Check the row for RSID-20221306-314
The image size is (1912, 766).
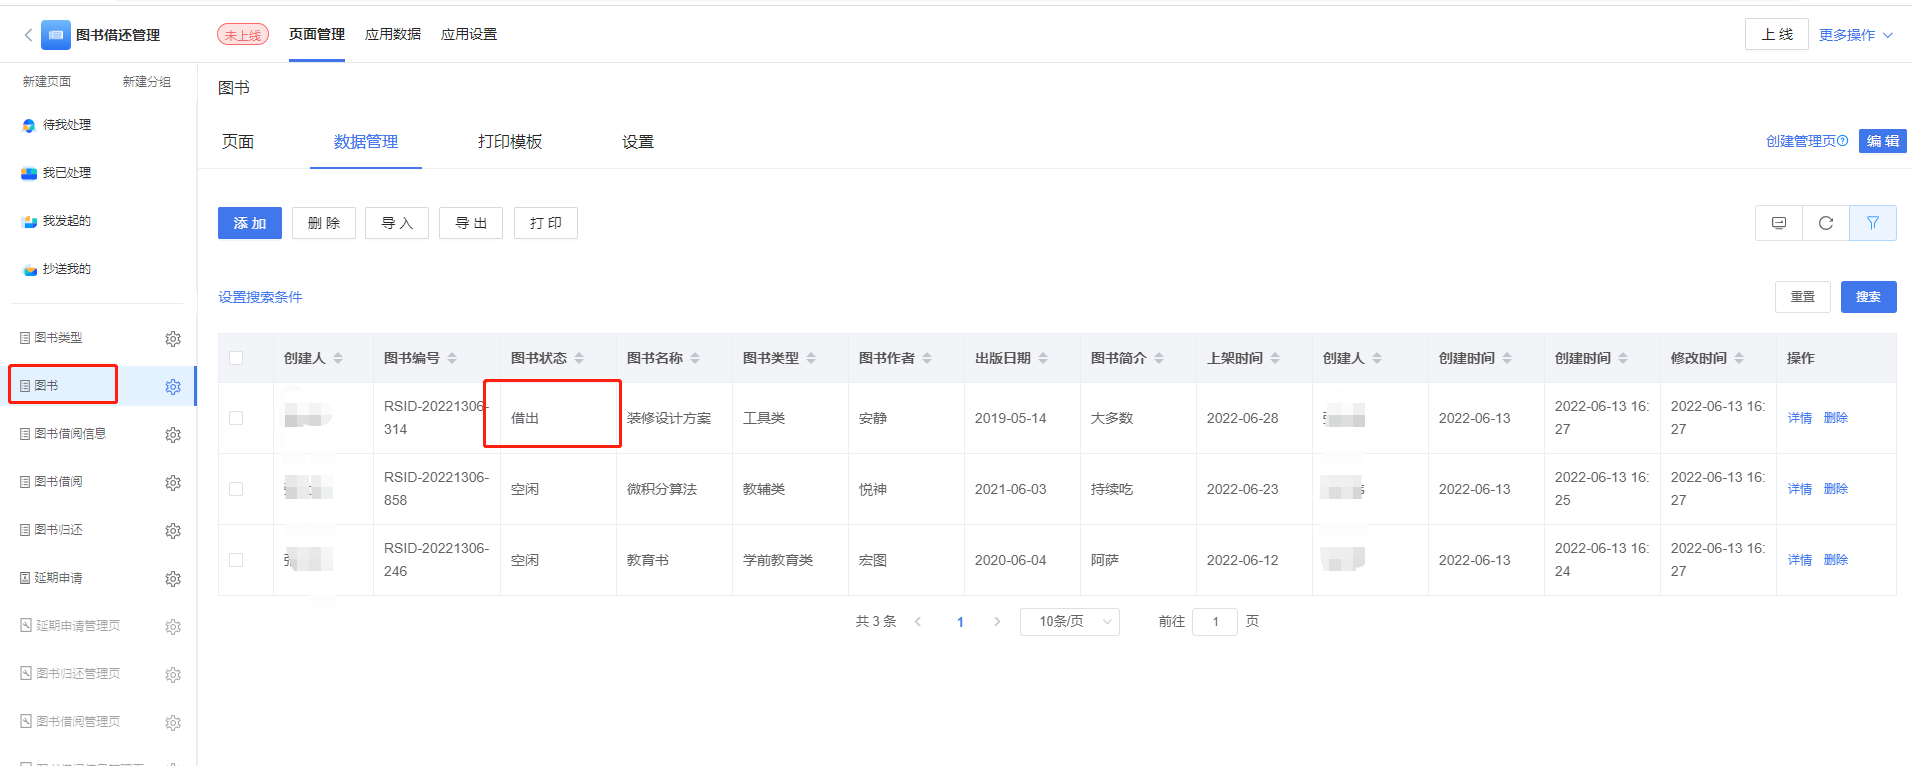point(236,418)
